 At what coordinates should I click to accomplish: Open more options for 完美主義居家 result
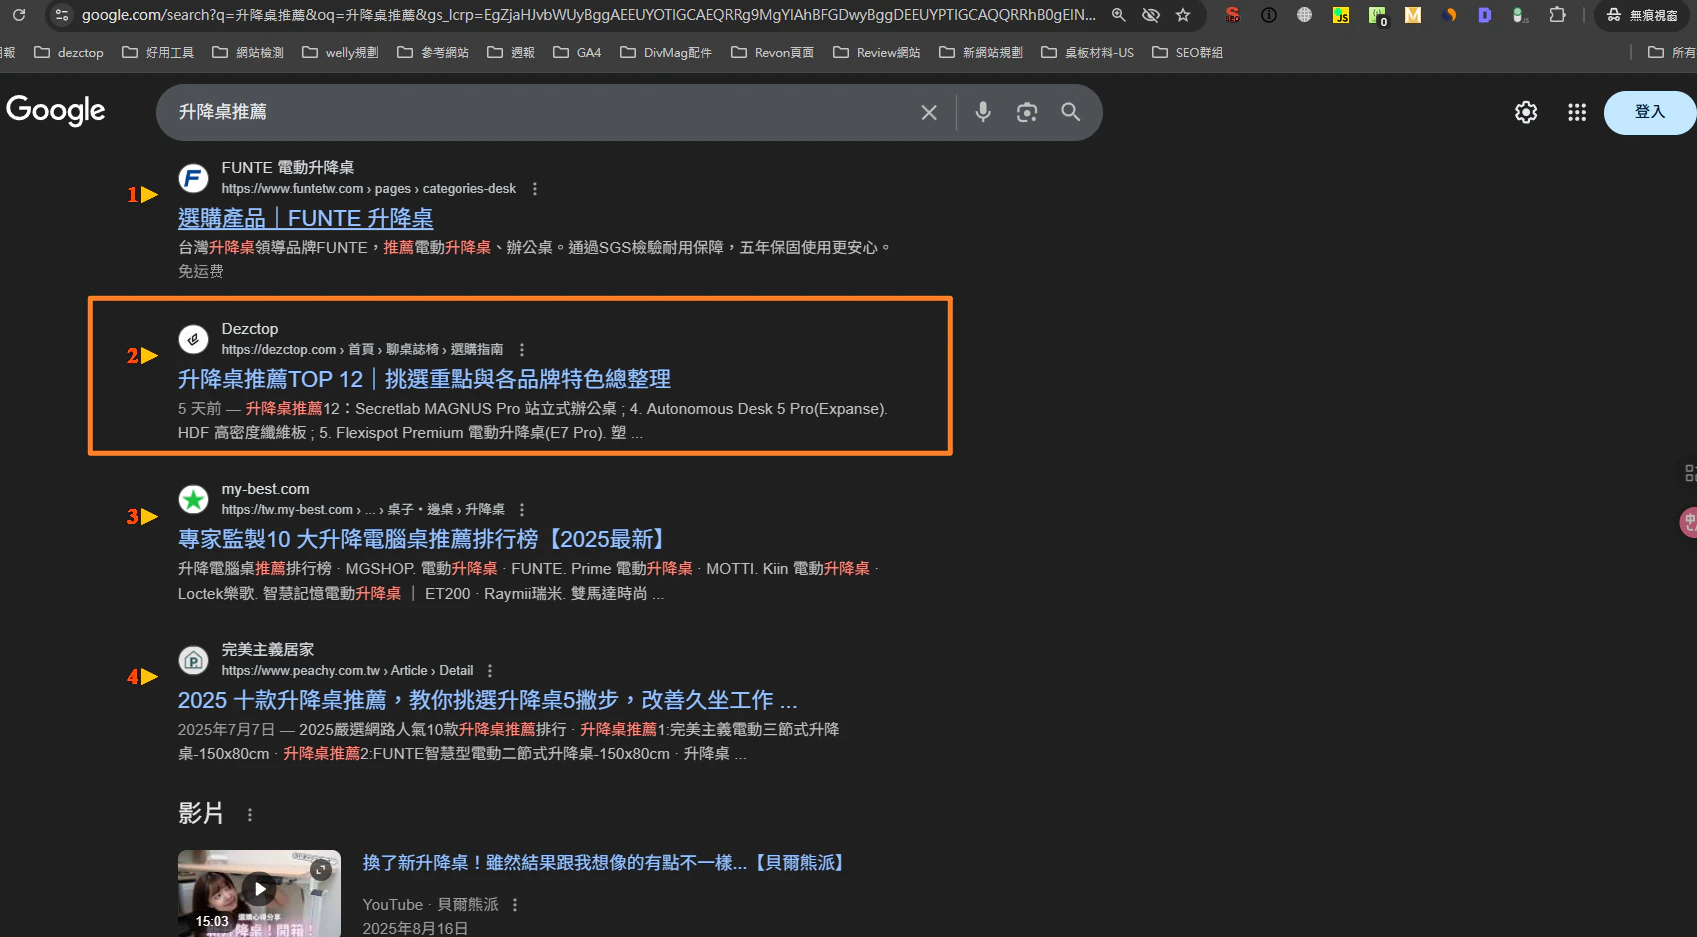tap(490, 671)
